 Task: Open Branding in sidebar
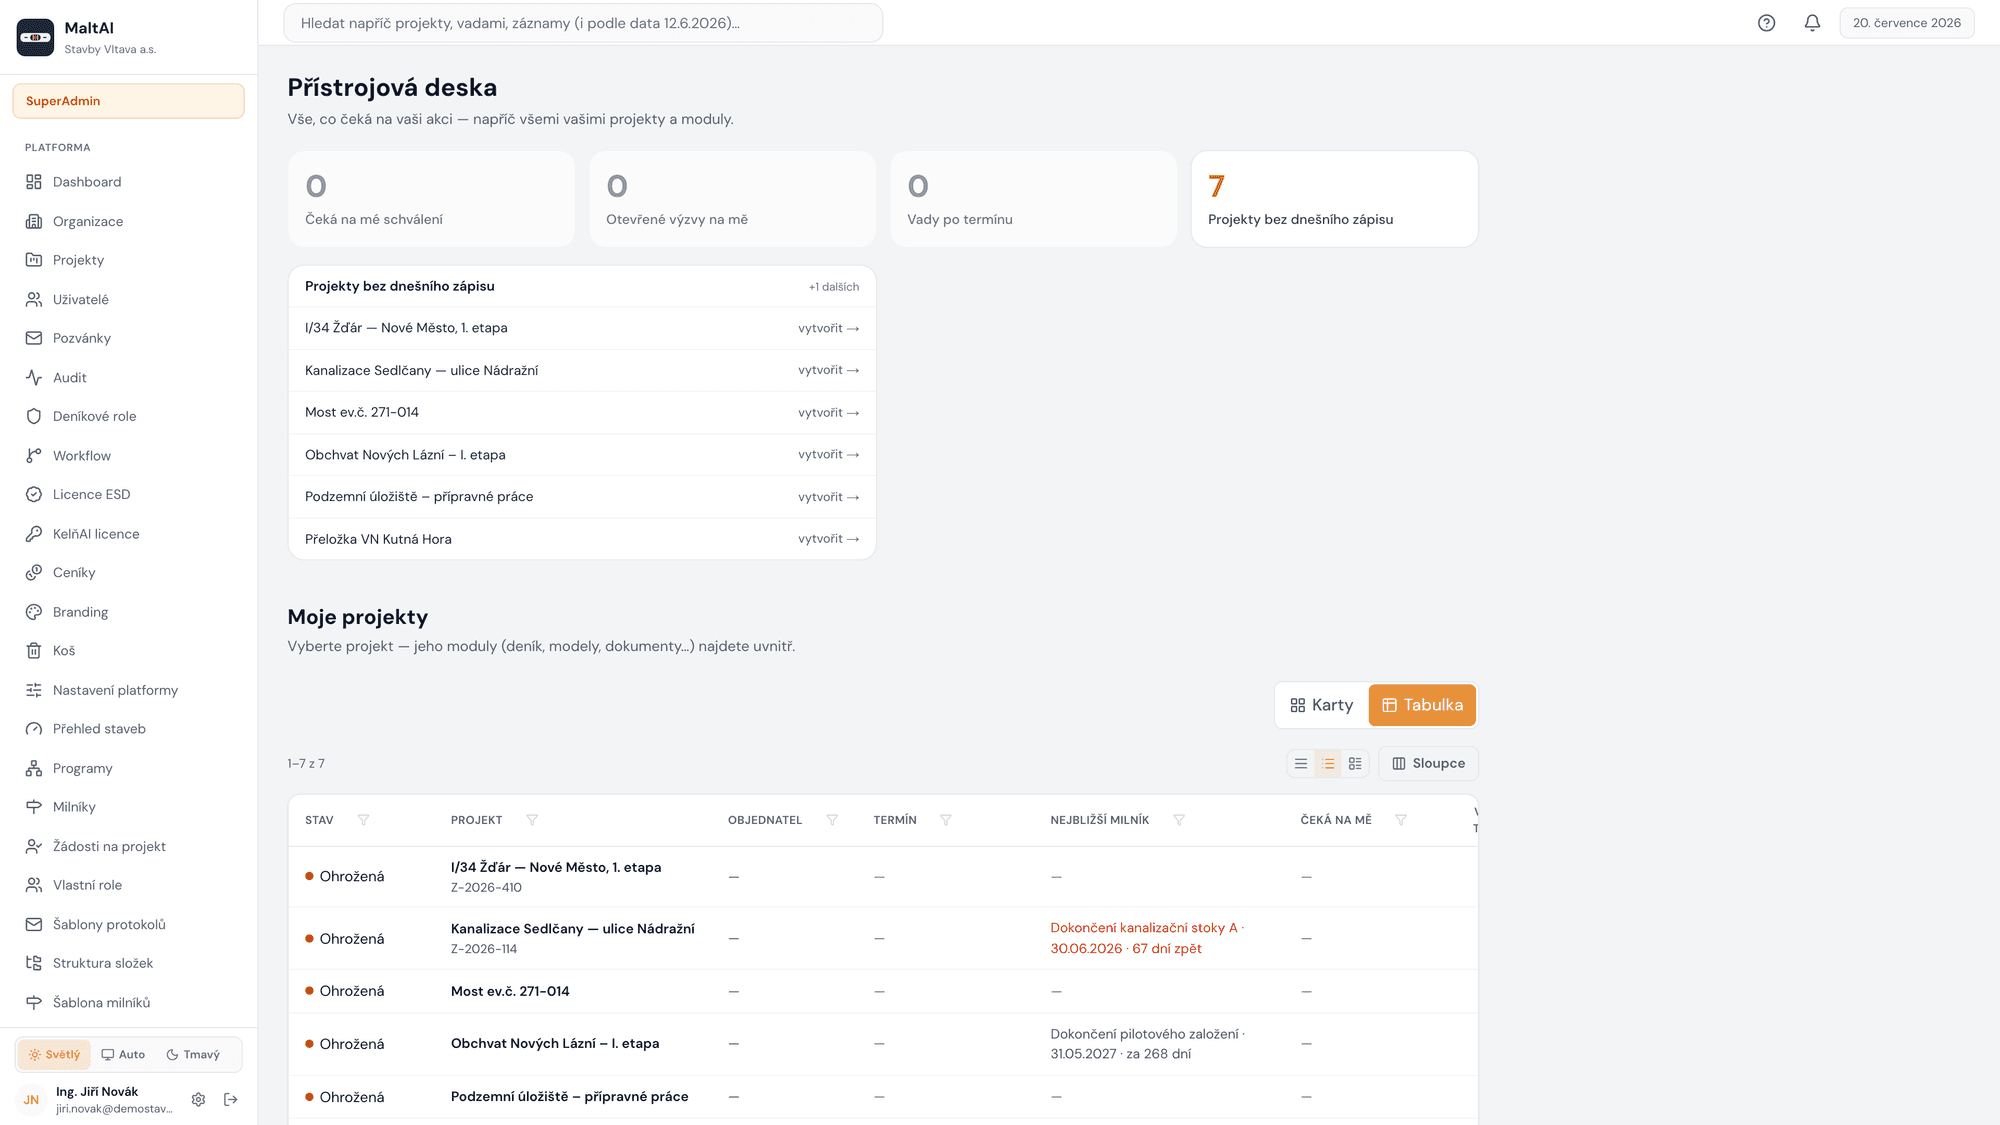(x=128, y=612)
